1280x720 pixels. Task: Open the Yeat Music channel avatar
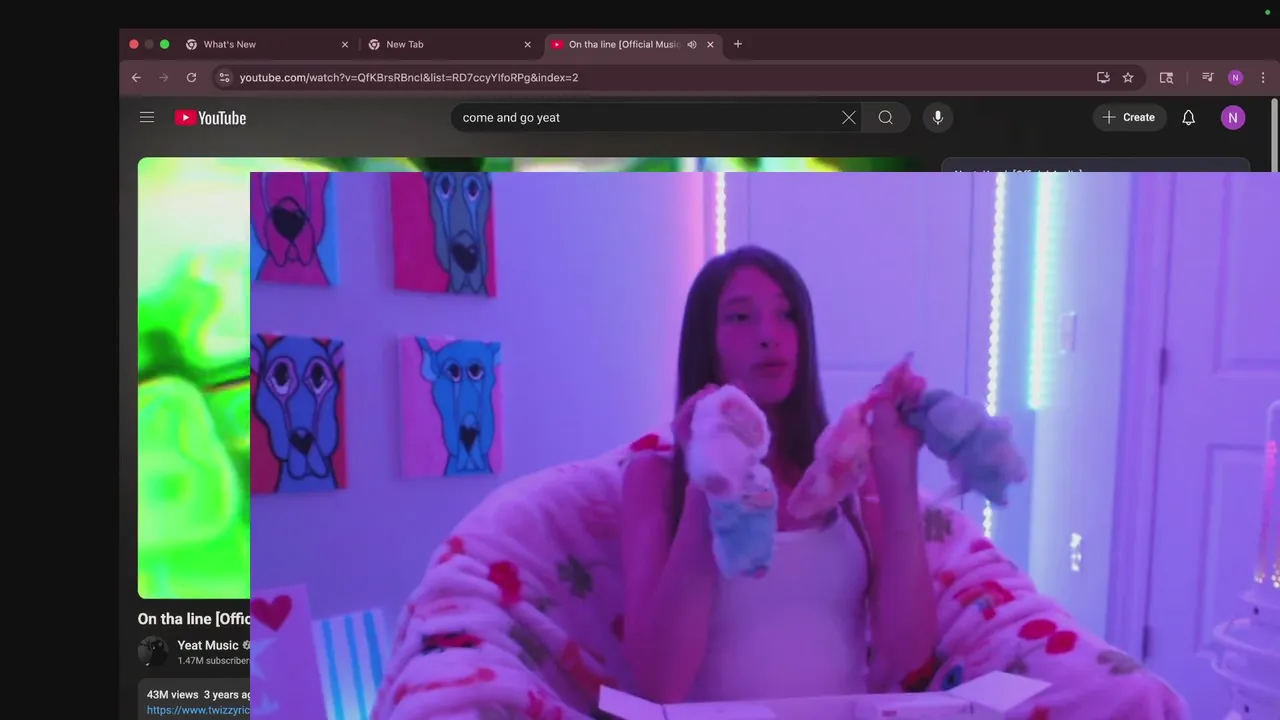153,652
